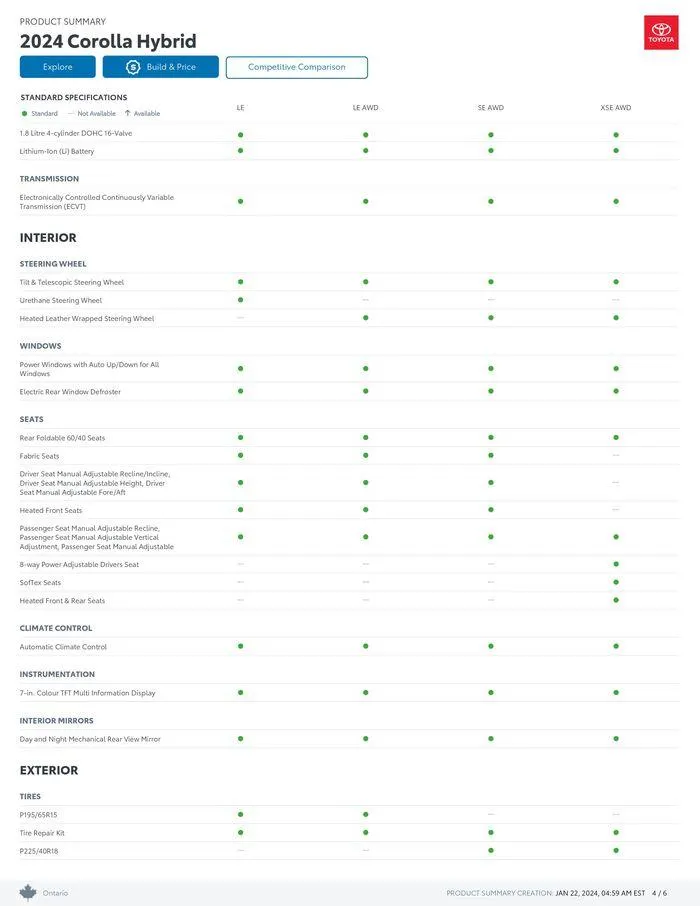Open Competitive Comparison
The height and width of the screenshot is (906, 700).
click(297, 67)
